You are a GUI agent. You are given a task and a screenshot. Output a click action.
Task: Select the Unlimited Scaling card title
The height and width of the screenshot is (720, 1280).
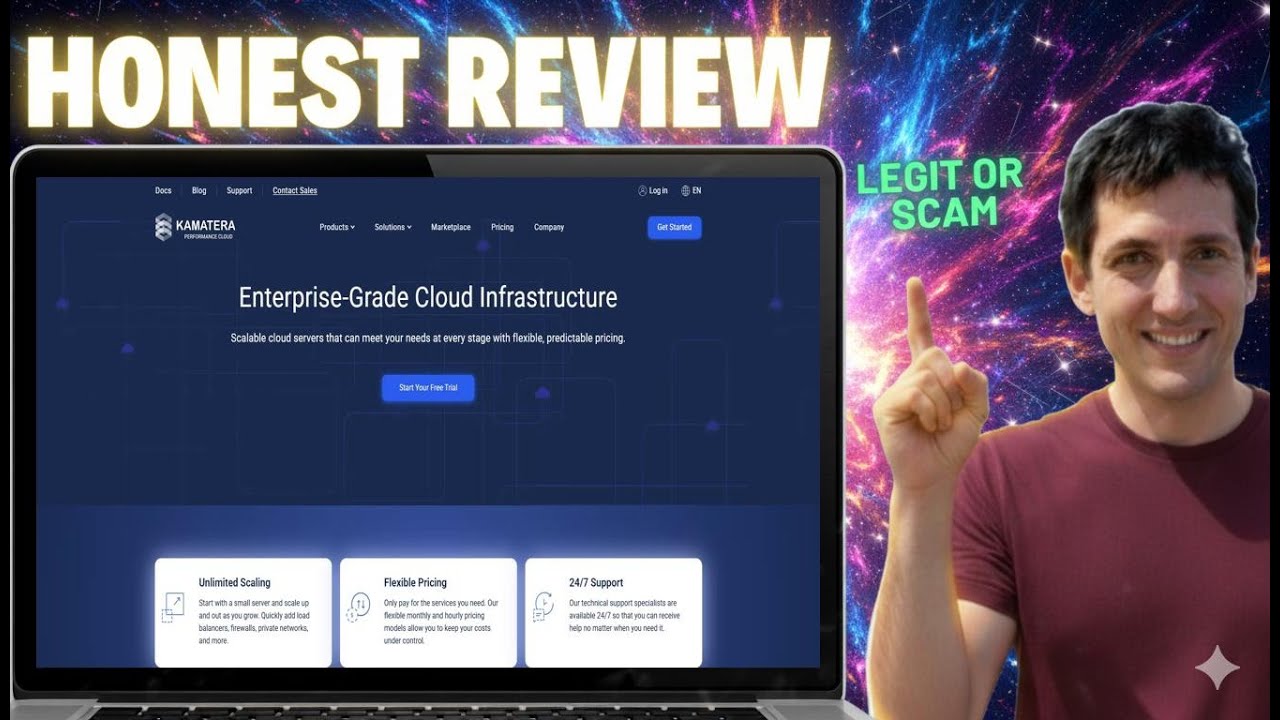[x=234, y=582]
